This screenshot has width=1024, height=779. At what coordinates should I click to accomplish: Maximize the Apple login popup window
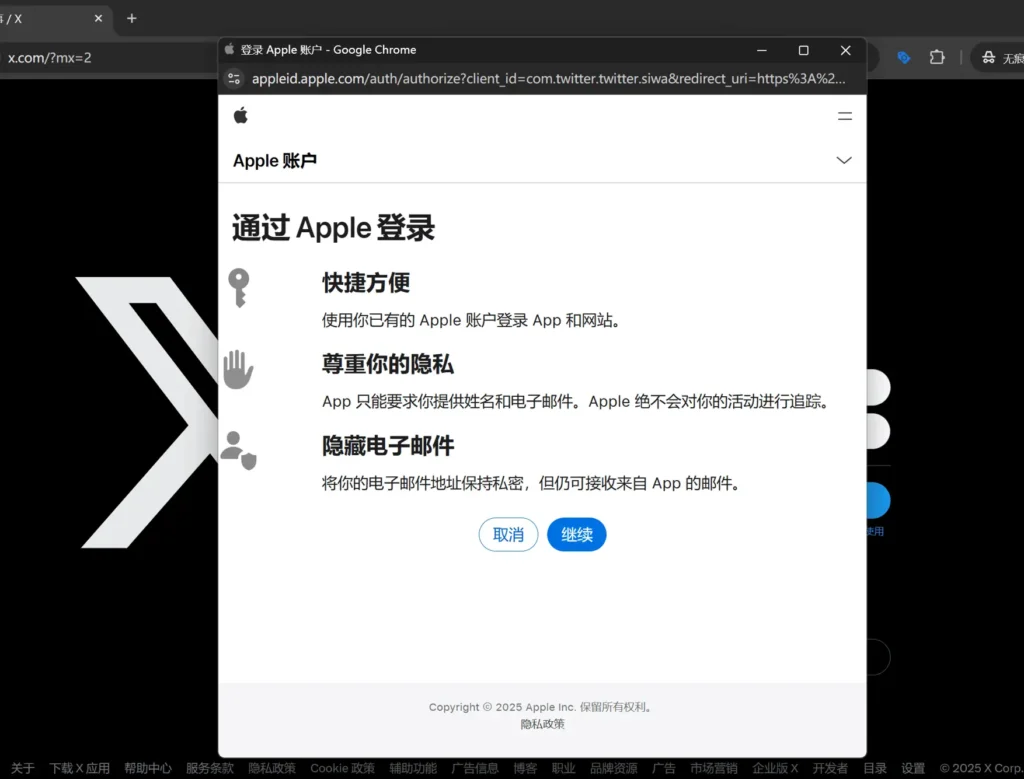click(x=803, y=50)
